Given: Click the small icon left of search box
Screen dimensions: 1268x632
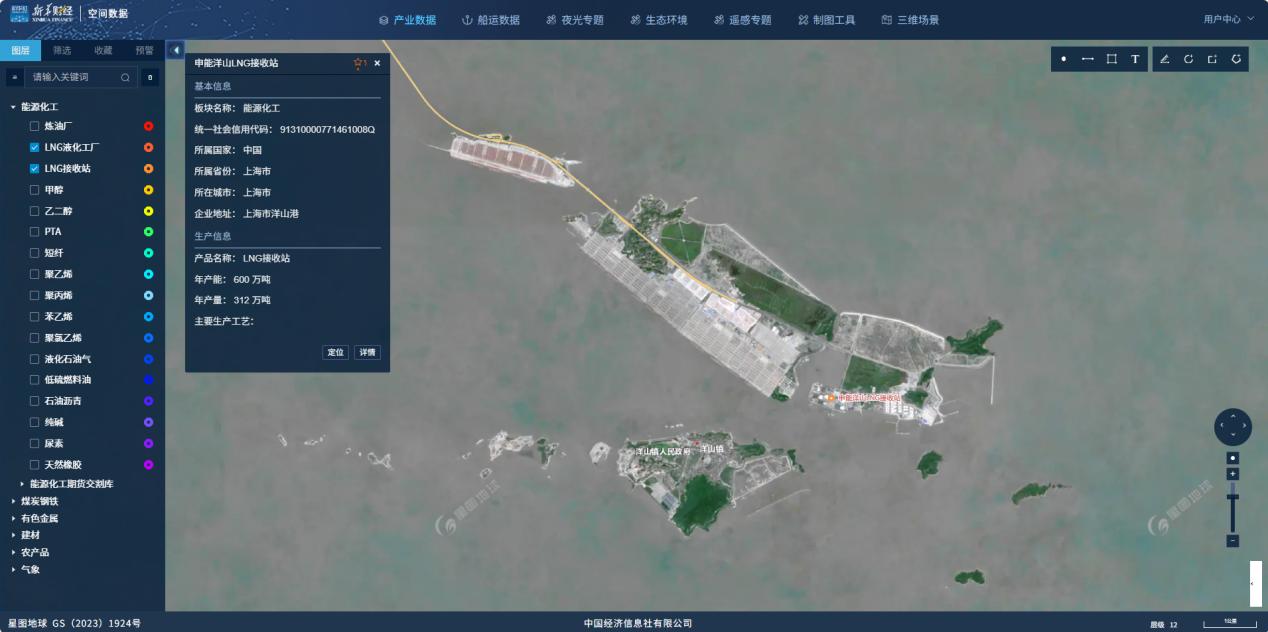Looking at the screenshot, I should 15,77.
